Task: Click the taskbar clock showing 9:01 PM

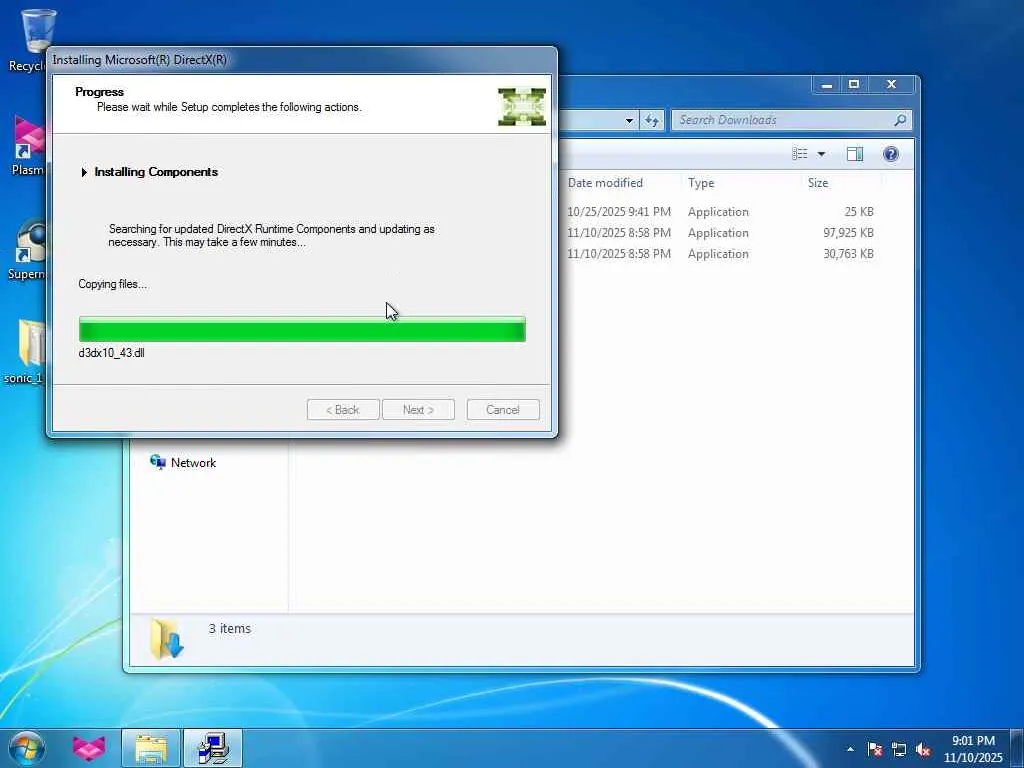Action: pos(973,749)
